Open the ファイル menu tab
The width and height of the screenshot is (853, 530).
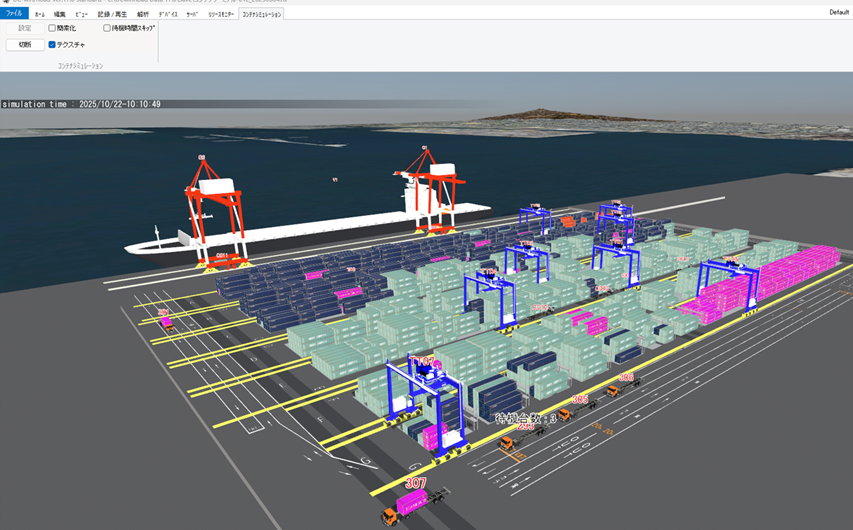pos(14,15)
